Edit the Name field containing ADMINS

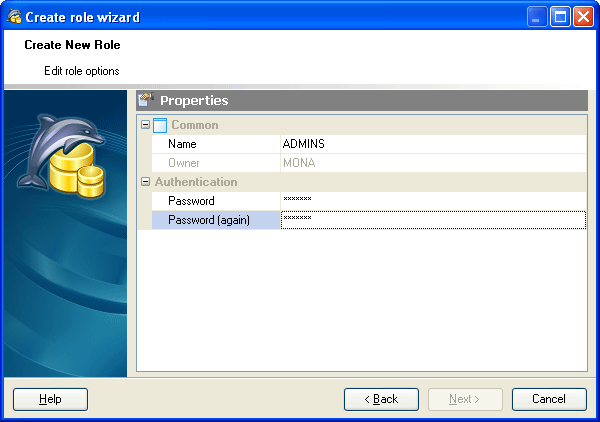tap(432, 144)
